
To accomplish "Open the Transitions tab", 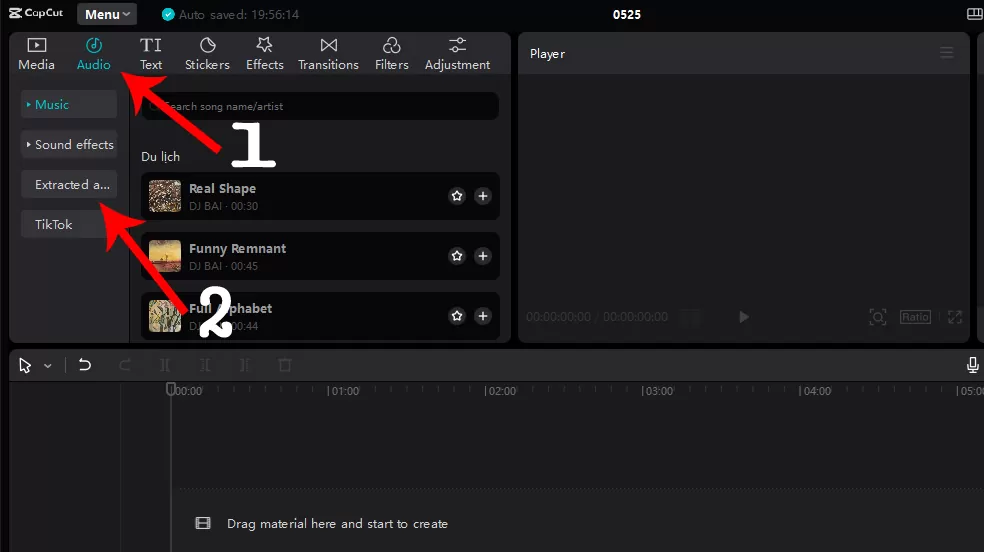I will pyautogui.click(x=328, y=54).
